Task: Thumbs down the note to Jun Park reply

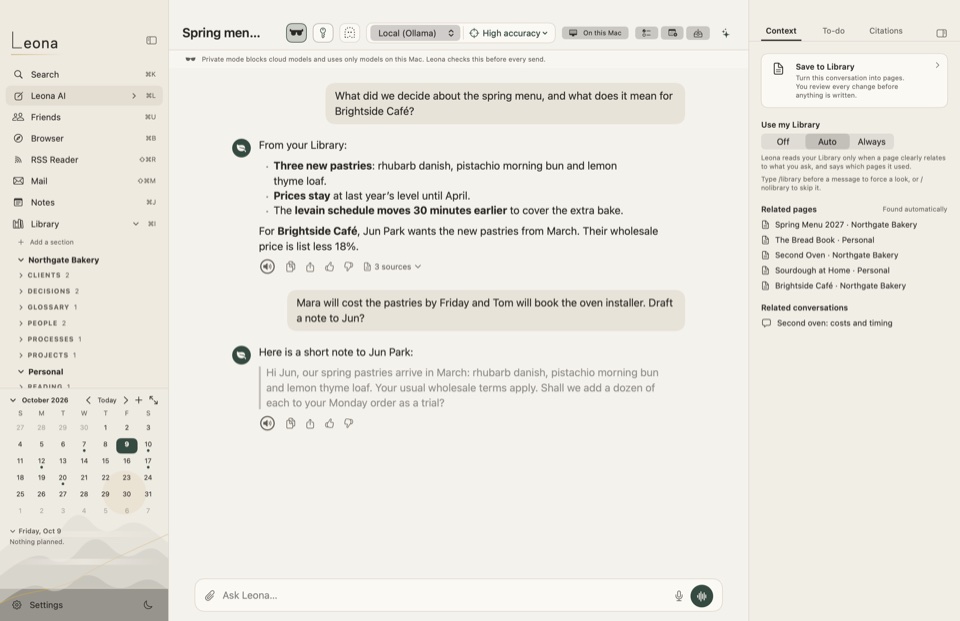Action: 349,423
